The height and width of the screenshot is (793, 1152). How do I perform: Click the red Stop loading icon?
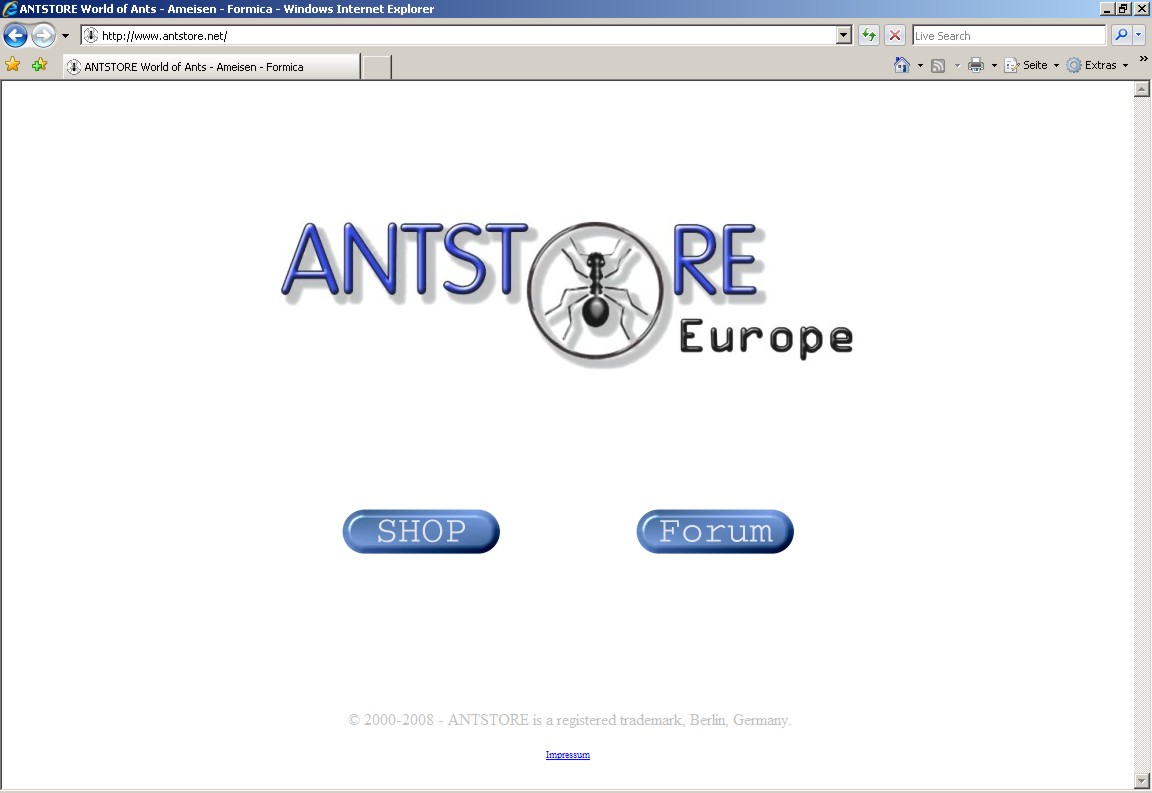[x=895, y=36]
